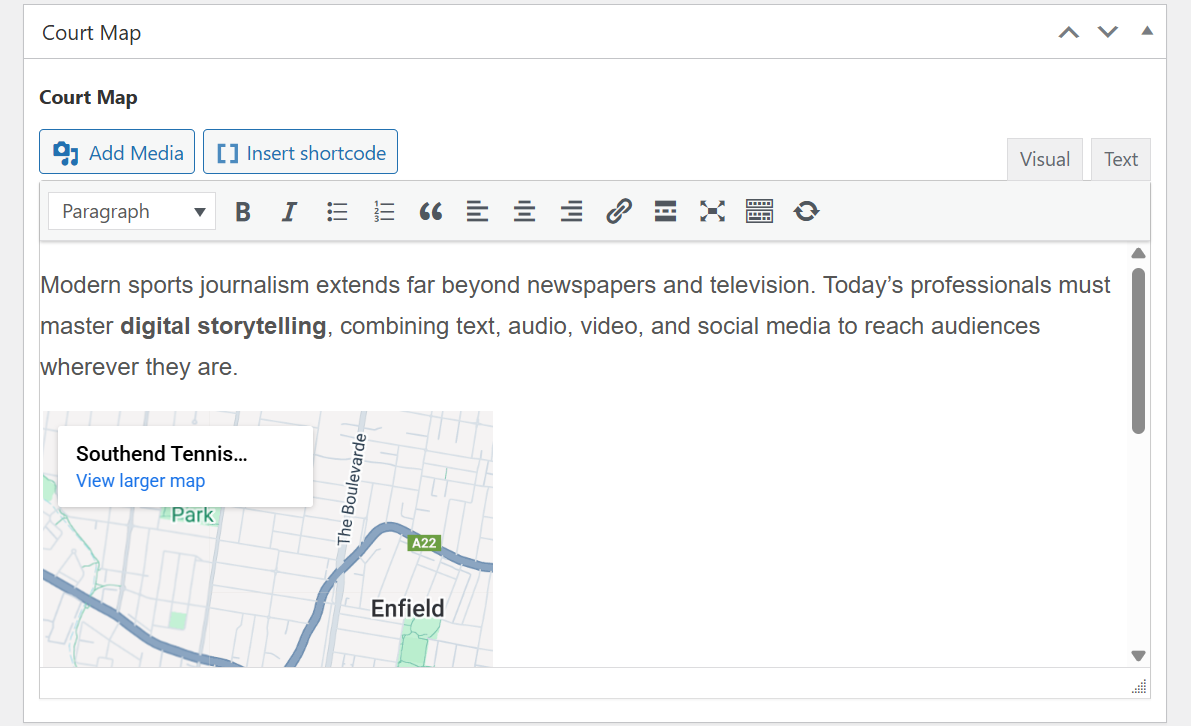1191x726 pixels.
Task: Click the Add Media button
Action: tap(118, 153)
